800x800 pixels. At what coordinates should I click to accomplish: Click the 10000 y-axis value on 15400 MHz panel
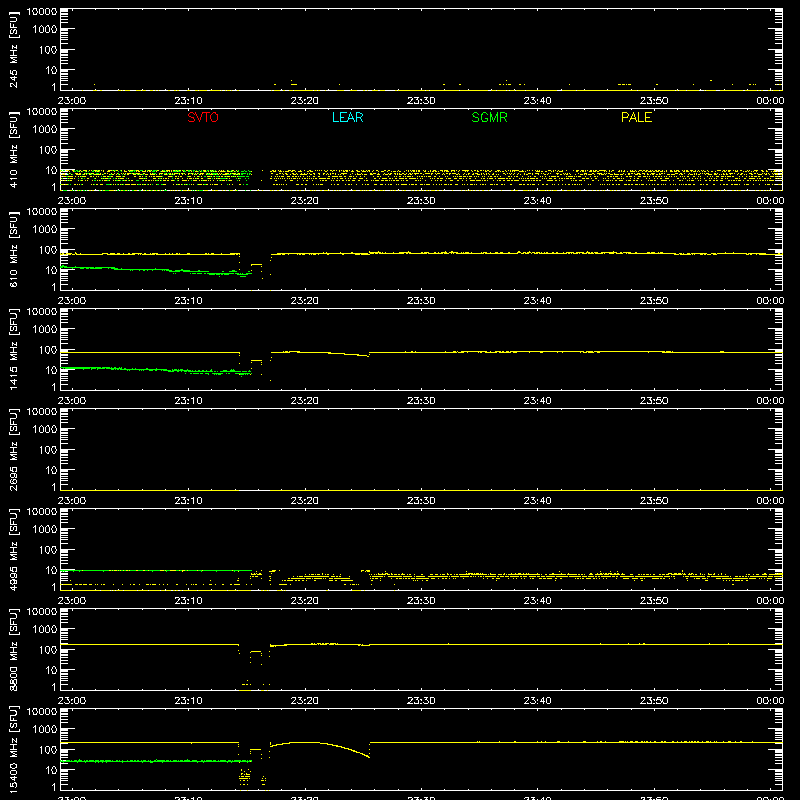pos(42,712)
